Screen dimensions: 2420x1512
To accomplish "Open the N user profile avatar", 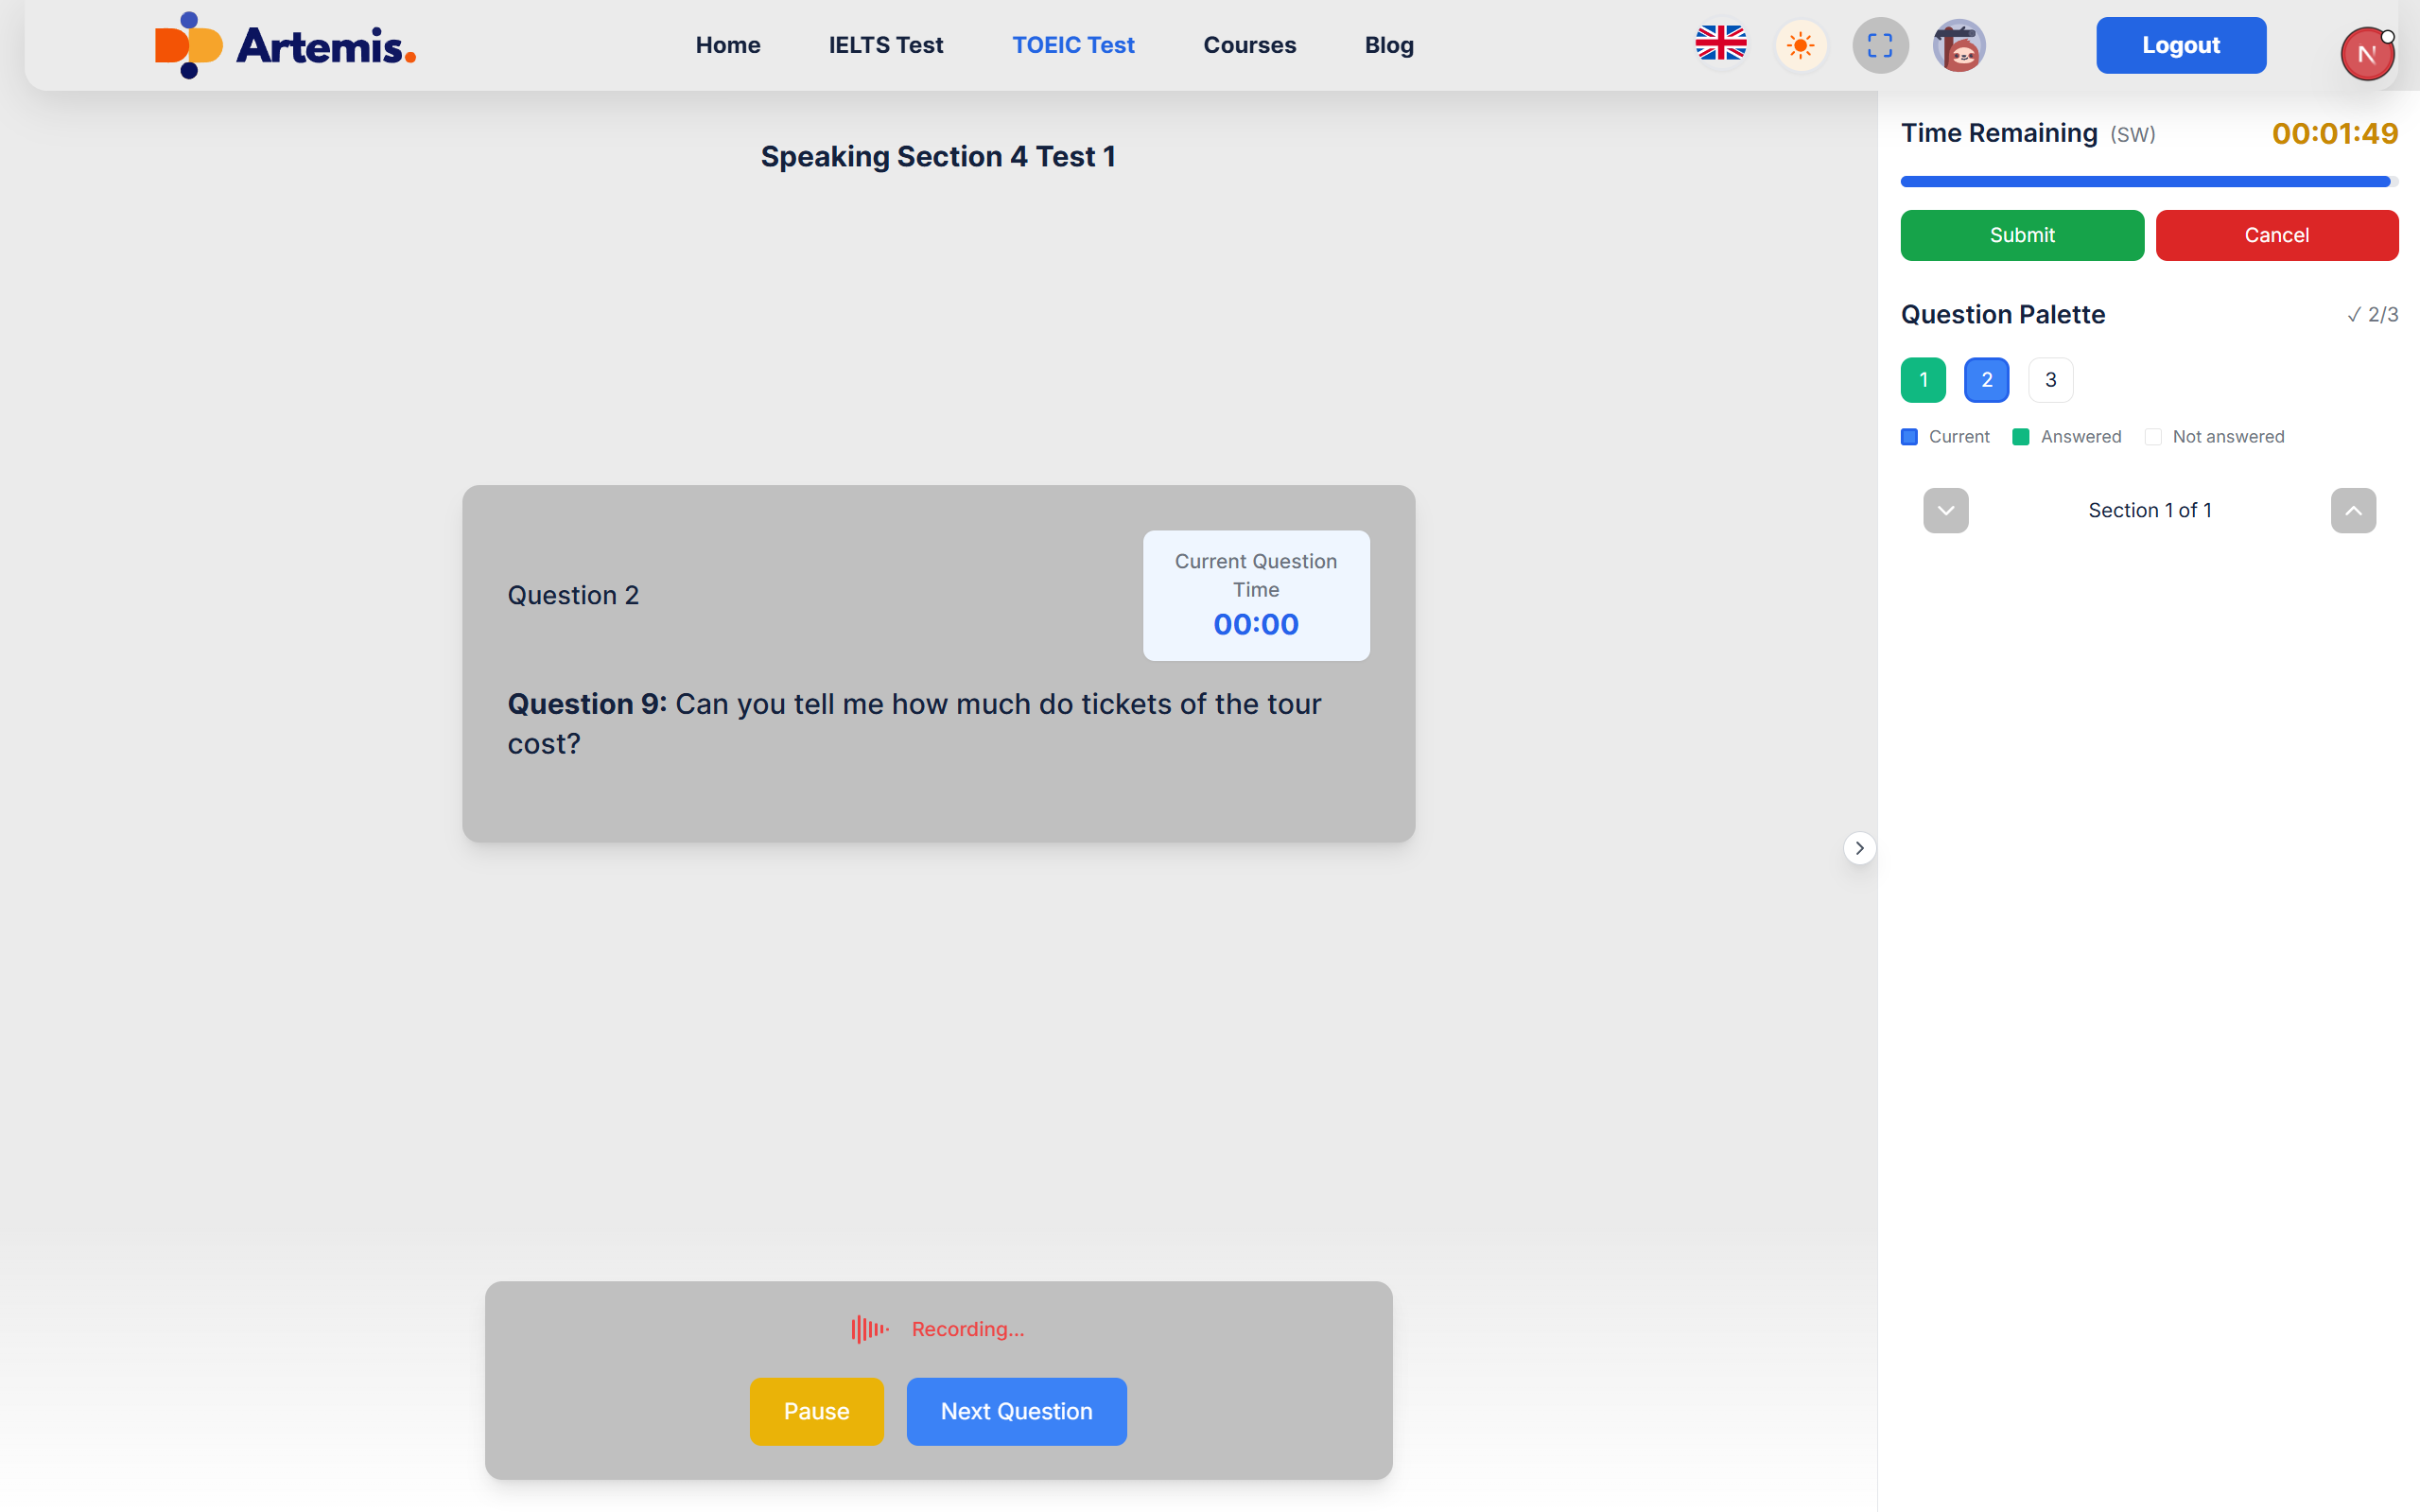I will point(2366,54).
